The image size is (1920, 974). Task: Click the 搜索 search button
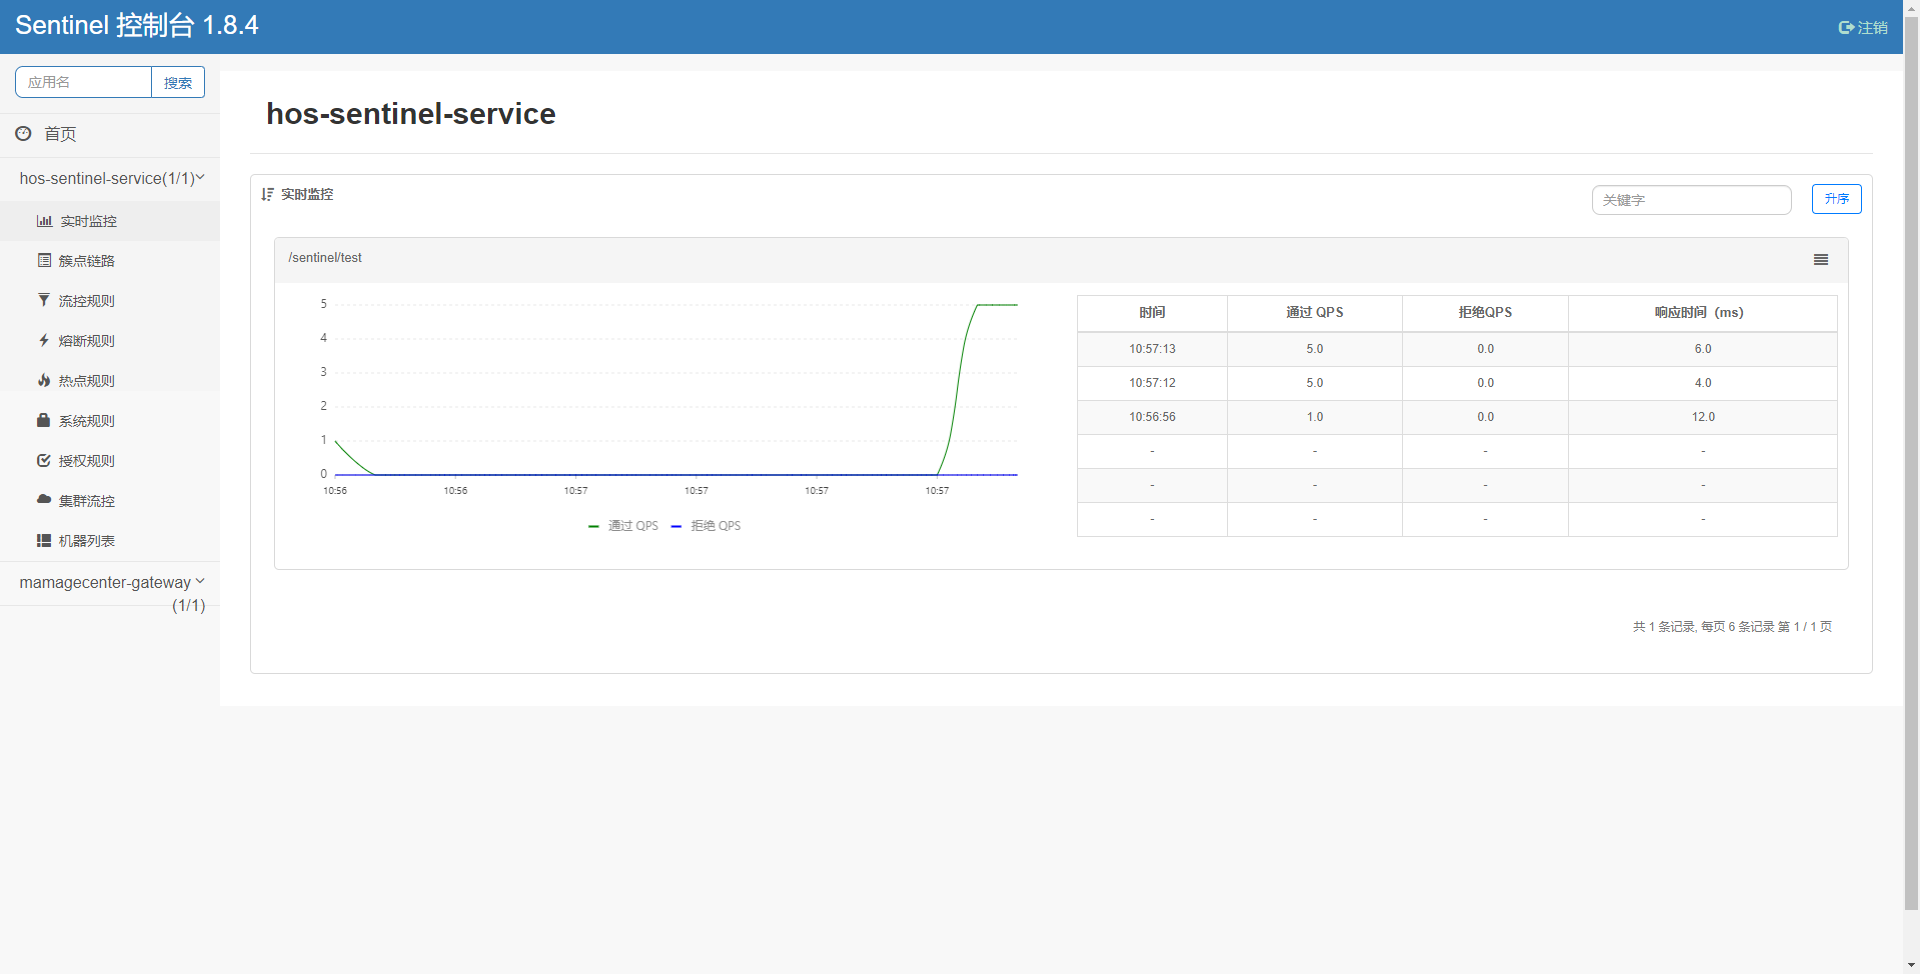[177, 82]
